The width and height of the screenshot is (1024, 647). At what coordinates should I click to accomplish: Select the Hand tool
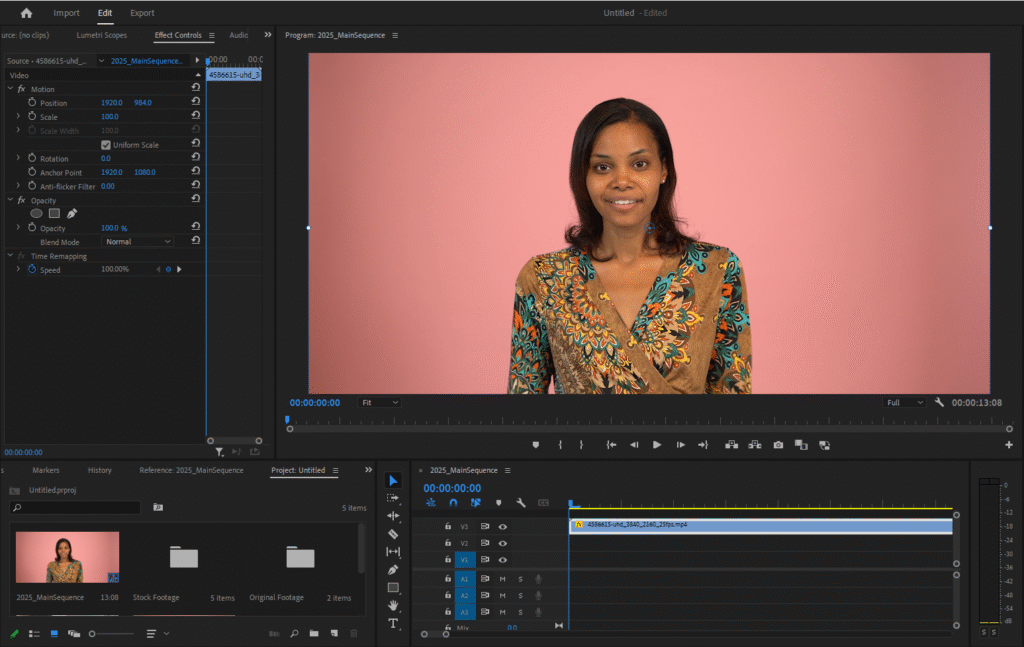pyautogui.click(x=393, y=605)
